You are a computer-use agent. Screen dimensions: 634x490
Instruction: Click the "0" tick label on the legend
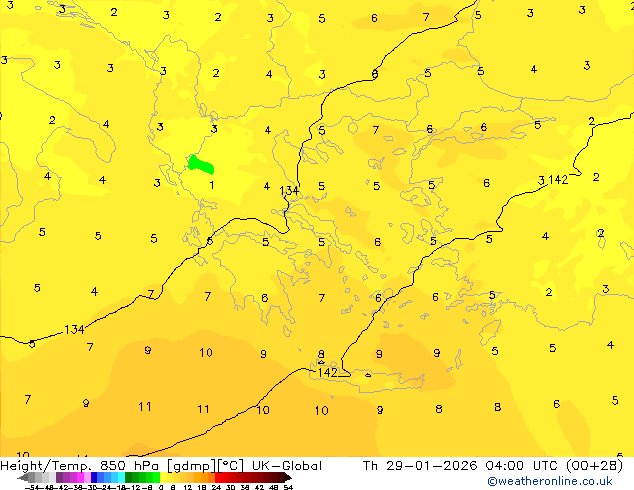coord(161,487)
